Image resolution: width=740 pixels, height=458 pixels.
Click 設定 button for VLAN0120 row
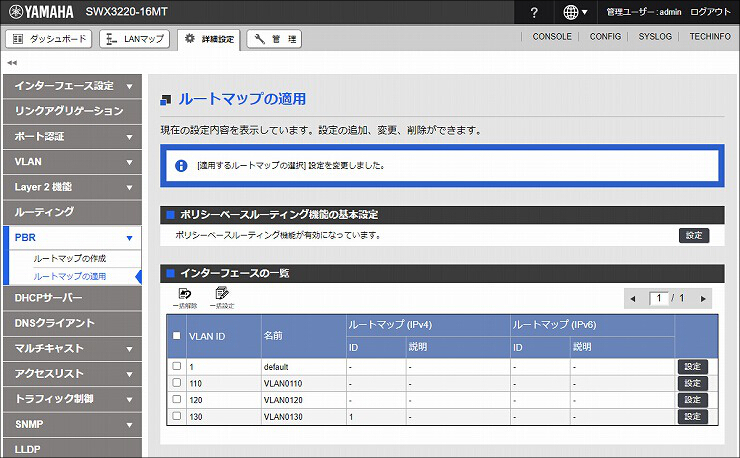(692, 399)
